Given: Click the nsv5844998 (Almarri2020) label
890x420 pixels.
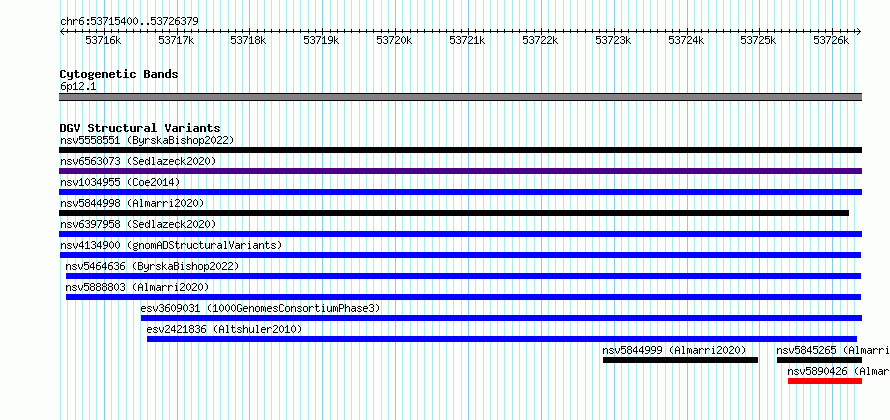Looking at the screenshot, I should [x=132, y=203].
